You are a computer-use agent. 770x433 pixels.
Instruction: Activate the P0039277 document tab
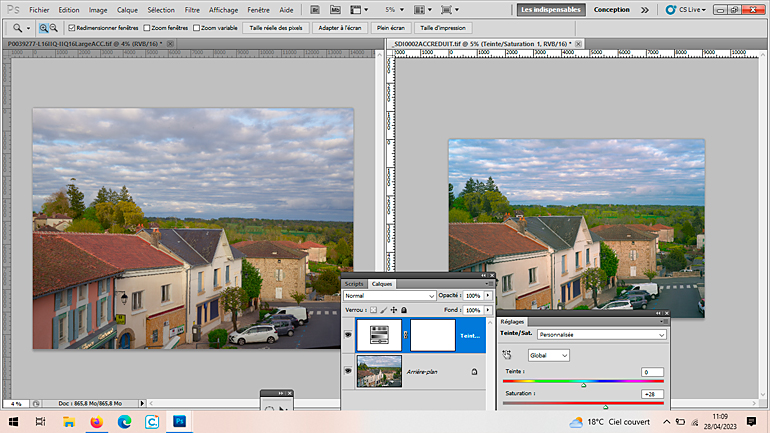point(85,44)
